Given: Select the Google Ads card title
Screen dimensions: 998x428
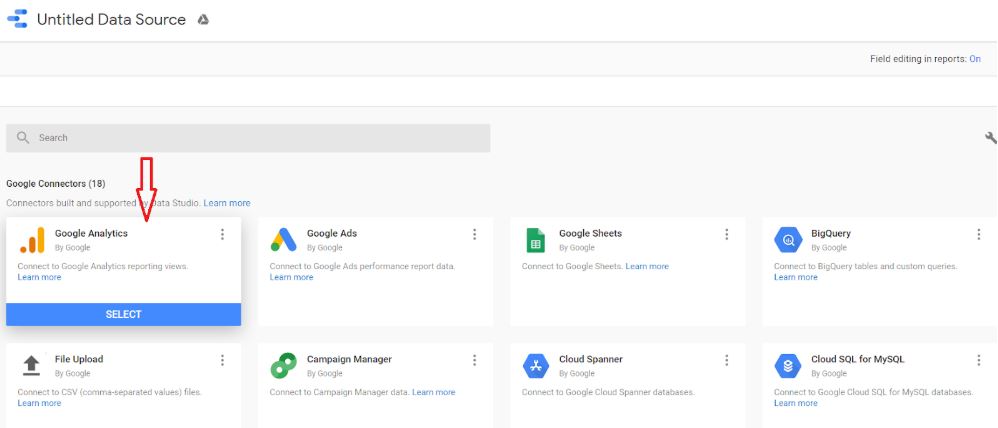Looking at the screenshot, I should (332, 234).
